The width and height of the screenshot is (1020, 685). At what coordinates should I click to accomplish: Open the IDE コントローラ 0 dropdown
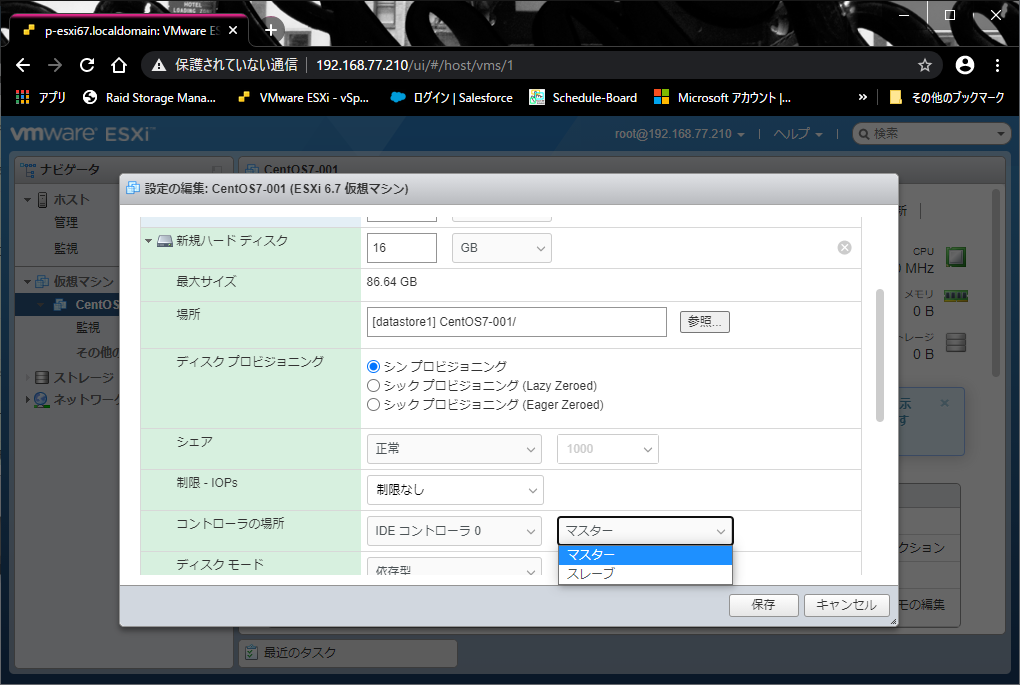pyautogui.click(x=454, y=531)
